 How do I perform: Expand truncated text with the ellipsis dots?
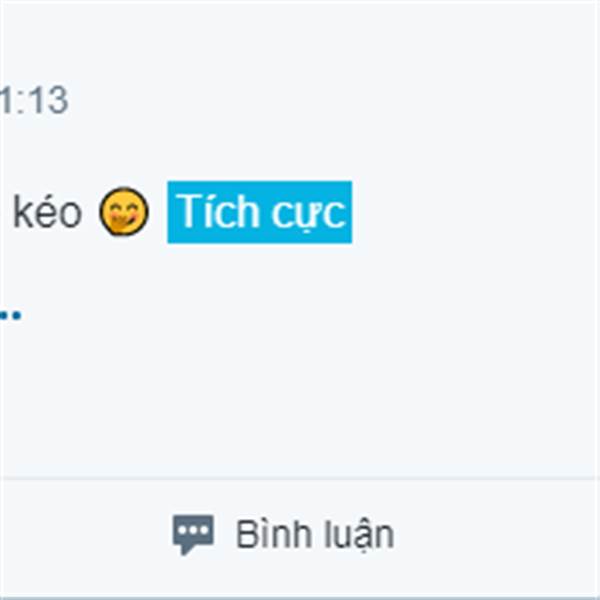click(10, 316)
